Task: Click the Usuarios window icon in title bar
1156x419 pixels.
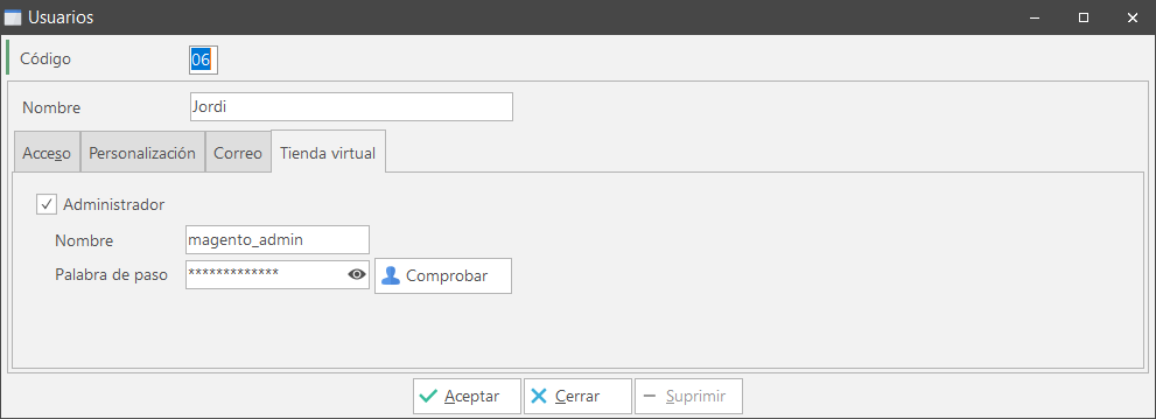Action: pyautogui.click(x=13, y=18)
